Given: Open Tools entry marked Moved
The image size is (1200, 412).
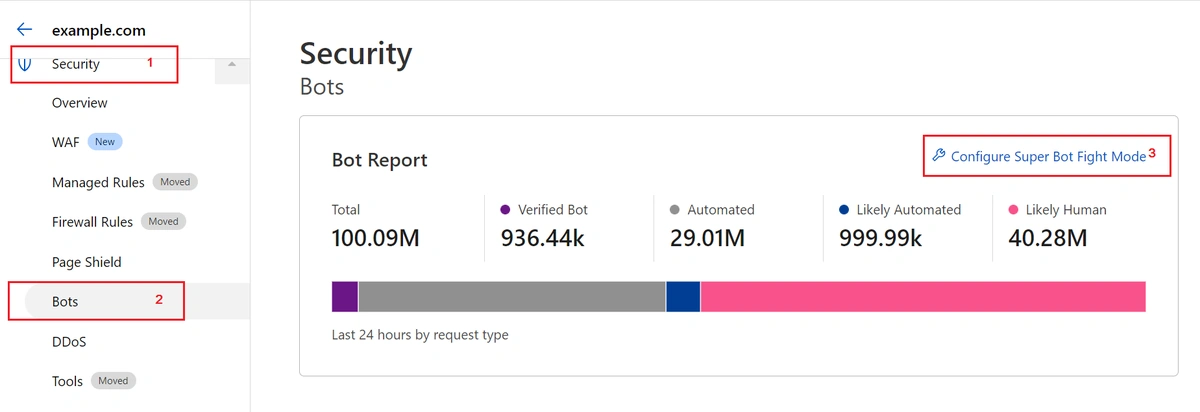Looking at the screenshot, I should point(67,381).
